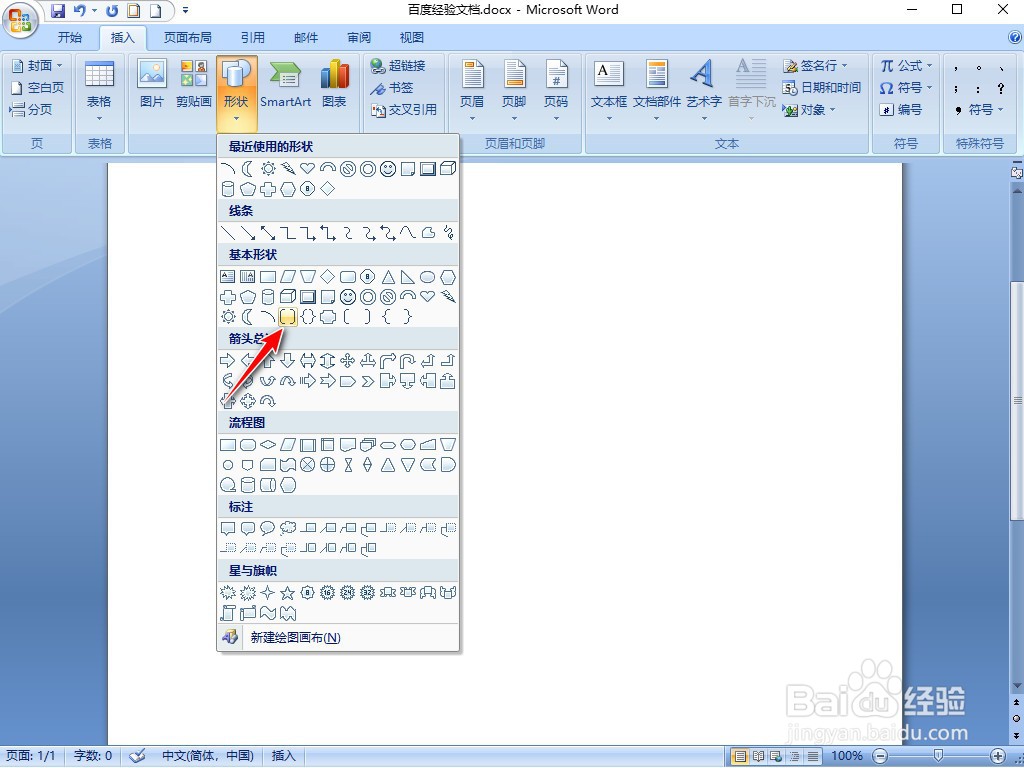Pick the flowchart decision diamond shape
The image size is (1024, 768).
pos(268,445)
